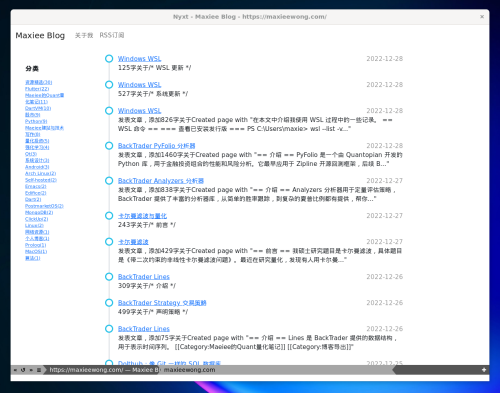Open the BackTrader Analyzers 分析器 post
Screen dimensions: 500x393
tap(161, 181)
